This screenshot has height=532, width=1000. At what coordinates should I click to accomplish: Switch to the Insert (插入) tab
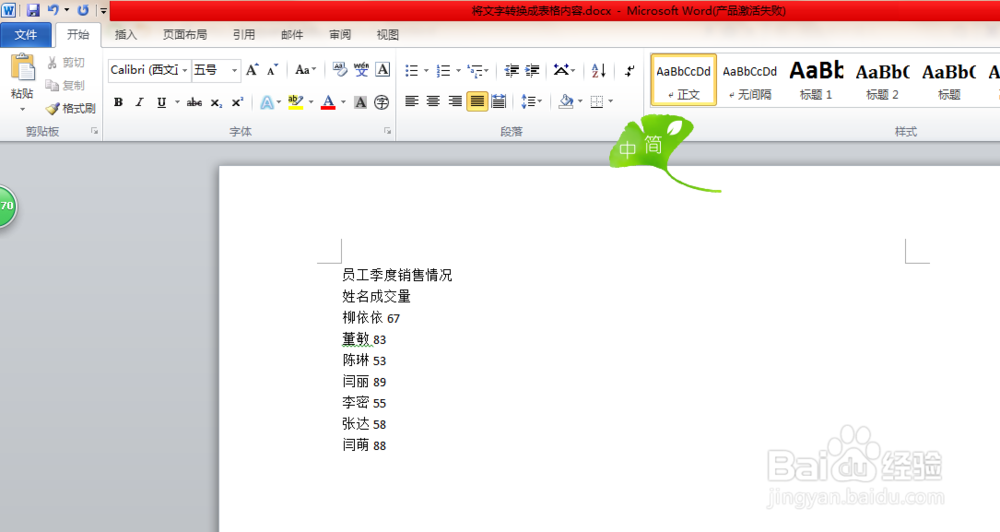(x=126, y=34)
